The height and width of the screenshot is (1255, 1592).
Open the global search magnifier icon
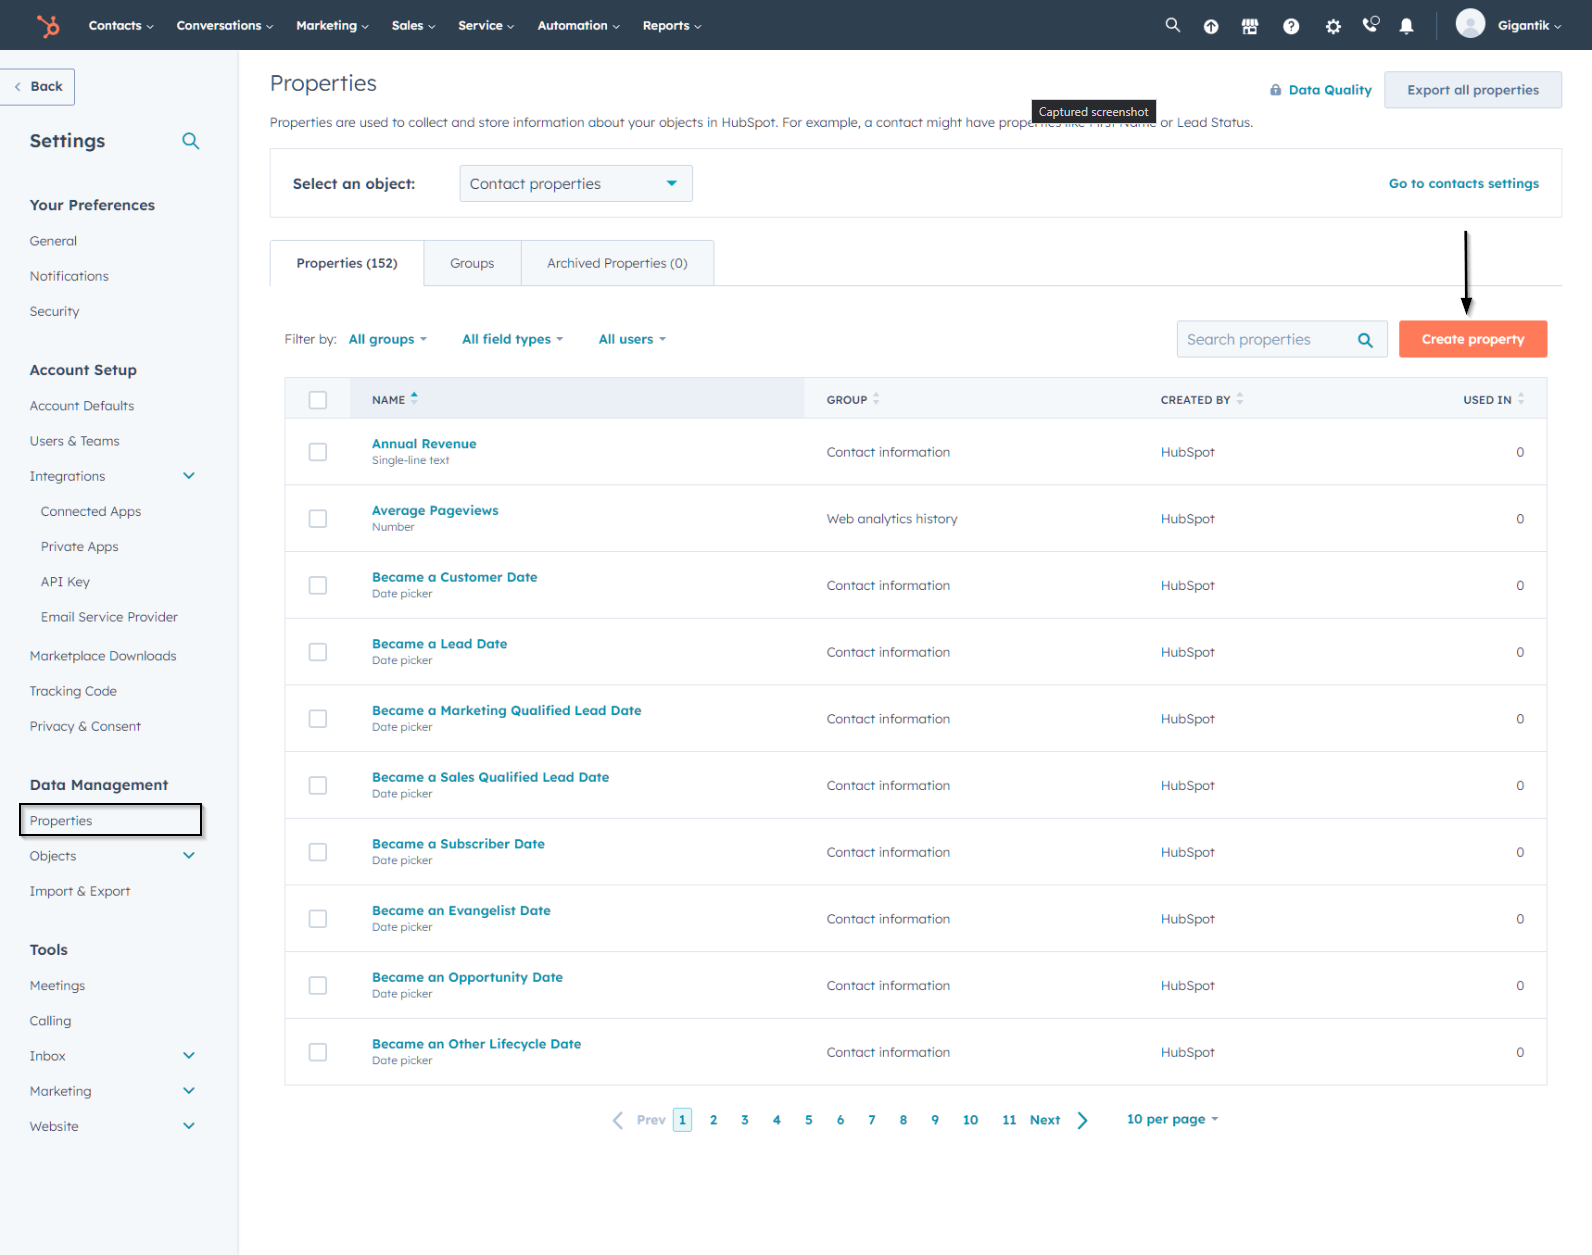click(x=1173, y=25)
